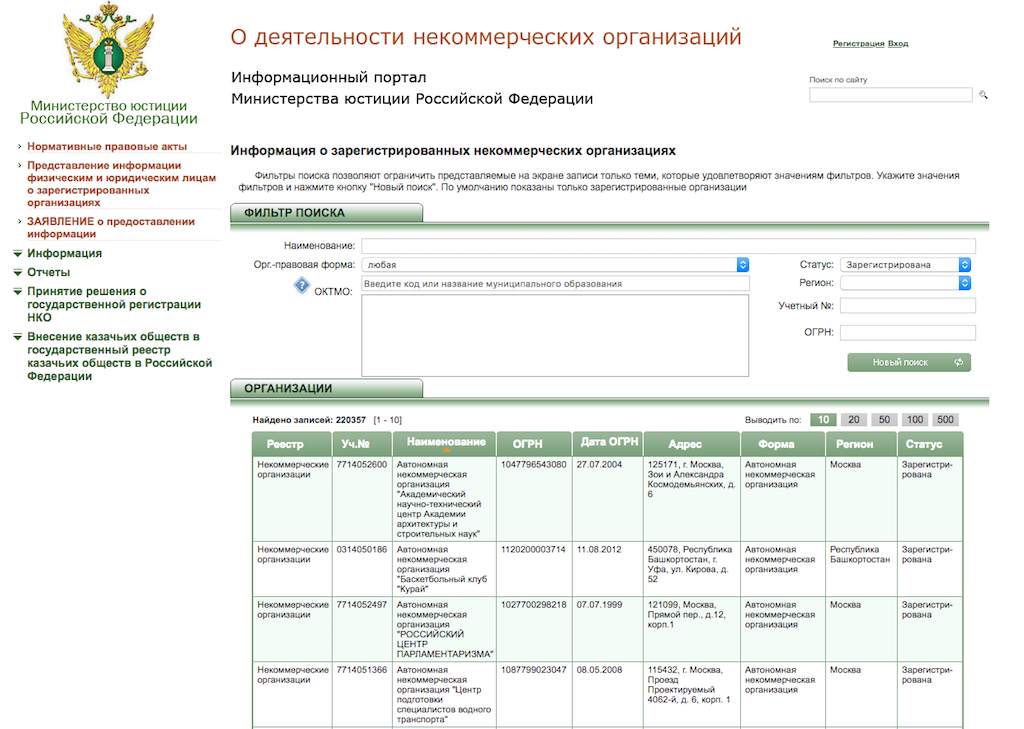The width and height of the screenshot is (1024, 729).
Task: Expand the Отчеты sidebar section
Action: tap(48, 273)
